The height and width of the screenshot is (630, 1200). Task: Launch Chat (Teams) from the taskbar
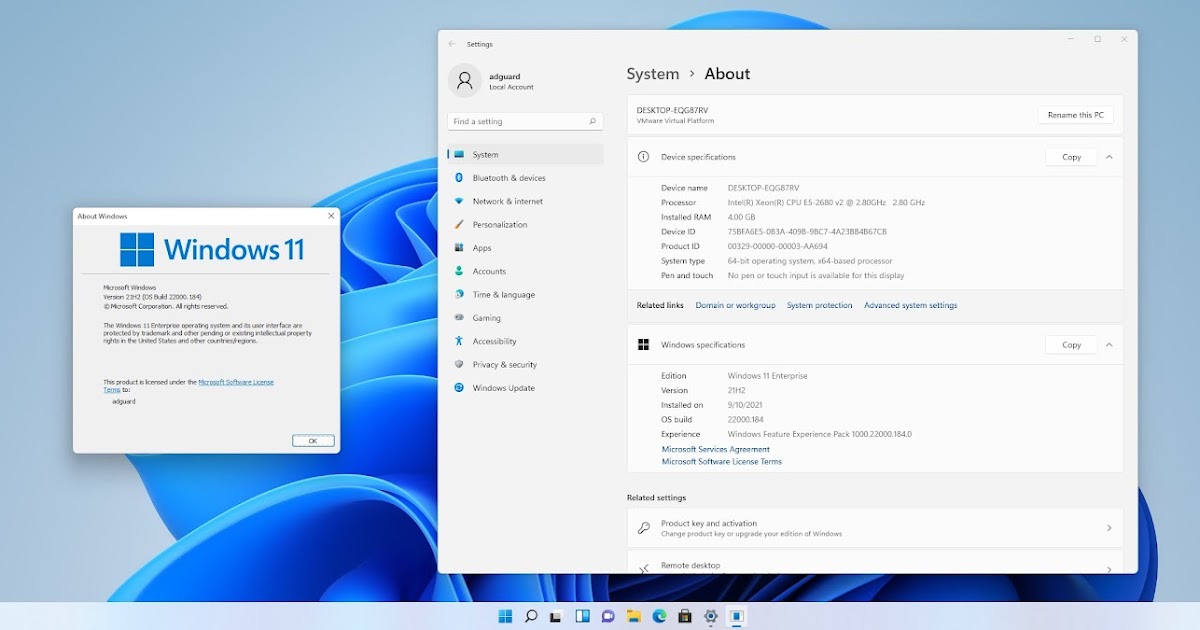coord(608,616)
